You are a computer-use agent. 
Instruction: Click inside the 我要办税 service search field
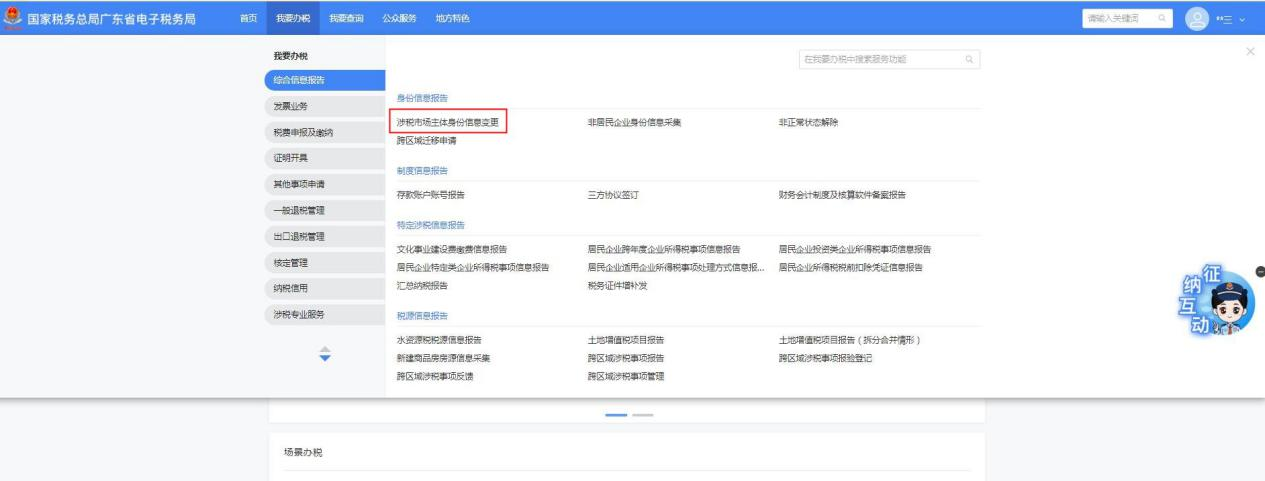pos(878,60)
